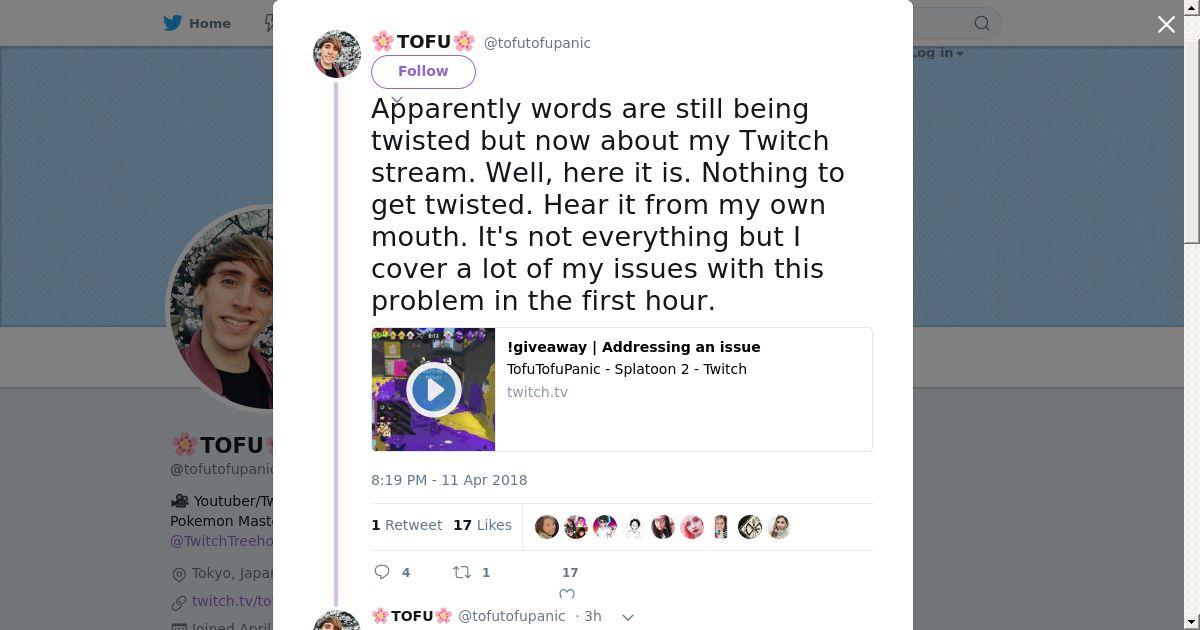Image resolution: width=1200 pixels, height=630 pixels.
Task: Click the first liker's avatar thumbnail
Action: pyautogui.click(x=547, y=527)
